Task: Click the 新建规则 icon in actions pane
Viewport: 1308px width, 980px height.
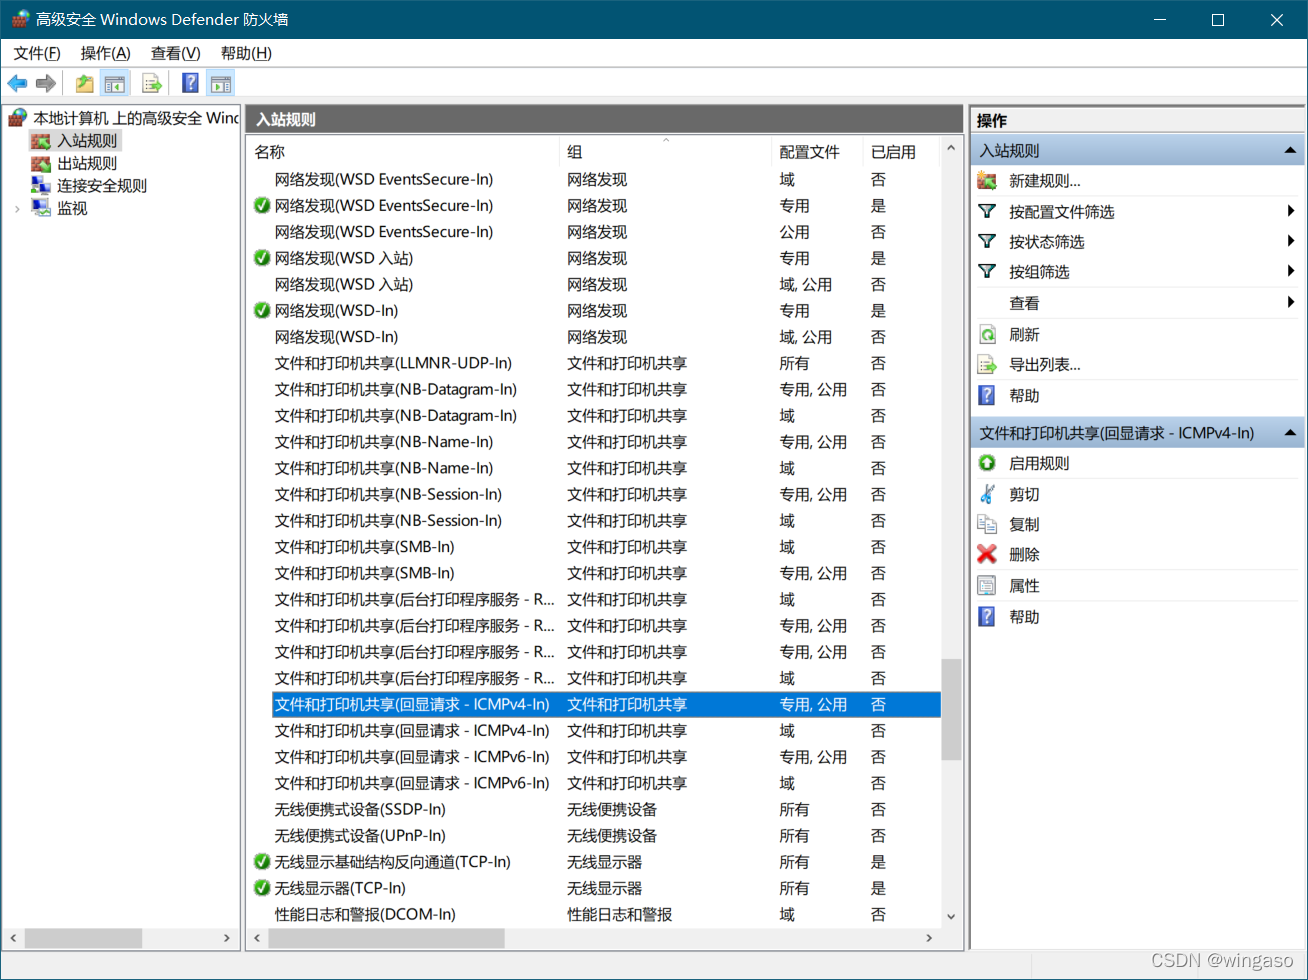Action: 987,181
